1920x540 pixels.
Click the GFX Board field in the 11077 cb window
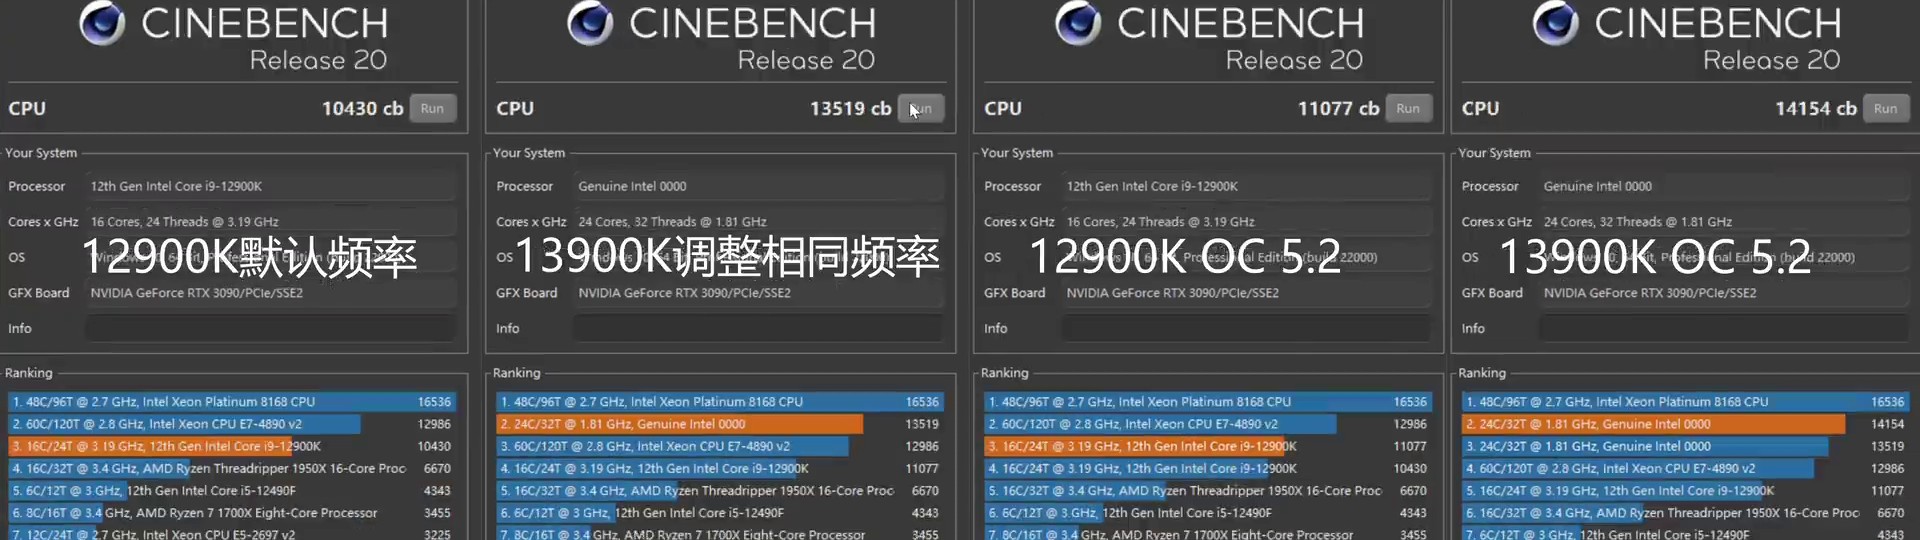pyautogui.click(x=1247, y=293)
